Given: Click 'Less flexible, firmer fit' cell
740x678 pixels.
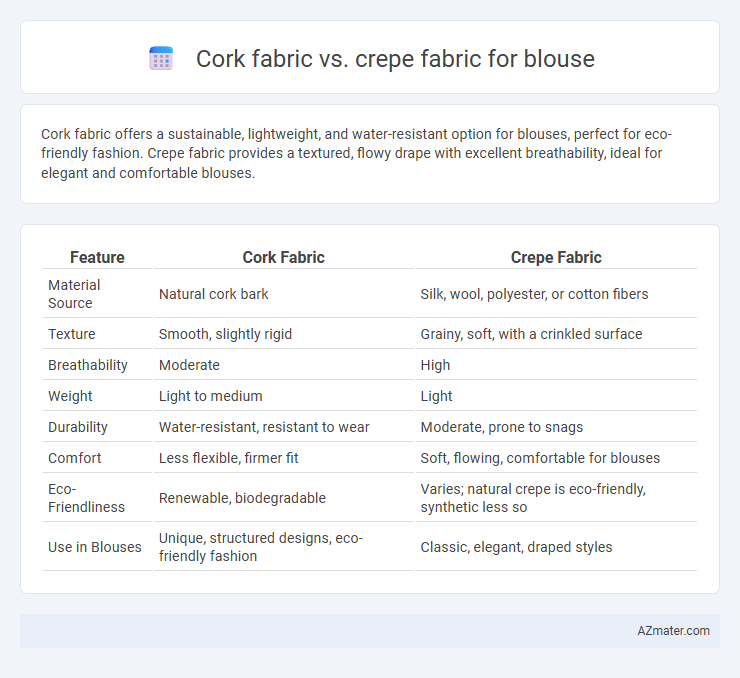Looking at the screenshot, I should 228,458.
